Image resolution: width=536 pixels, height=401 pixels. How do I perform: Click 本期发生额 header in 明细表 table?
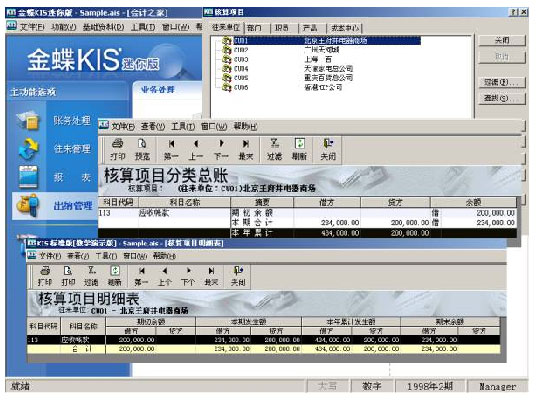[249, 322]
